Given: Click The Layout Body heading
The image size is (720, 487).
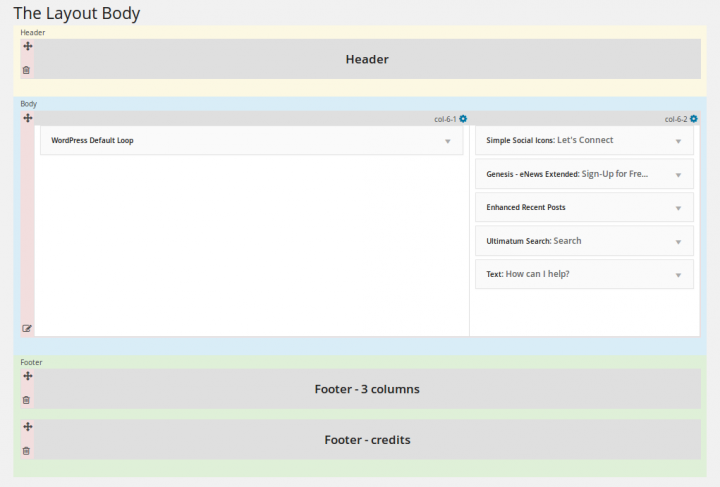Looking at the screenshot, I should pyautogui.click(x=77, y=13).
